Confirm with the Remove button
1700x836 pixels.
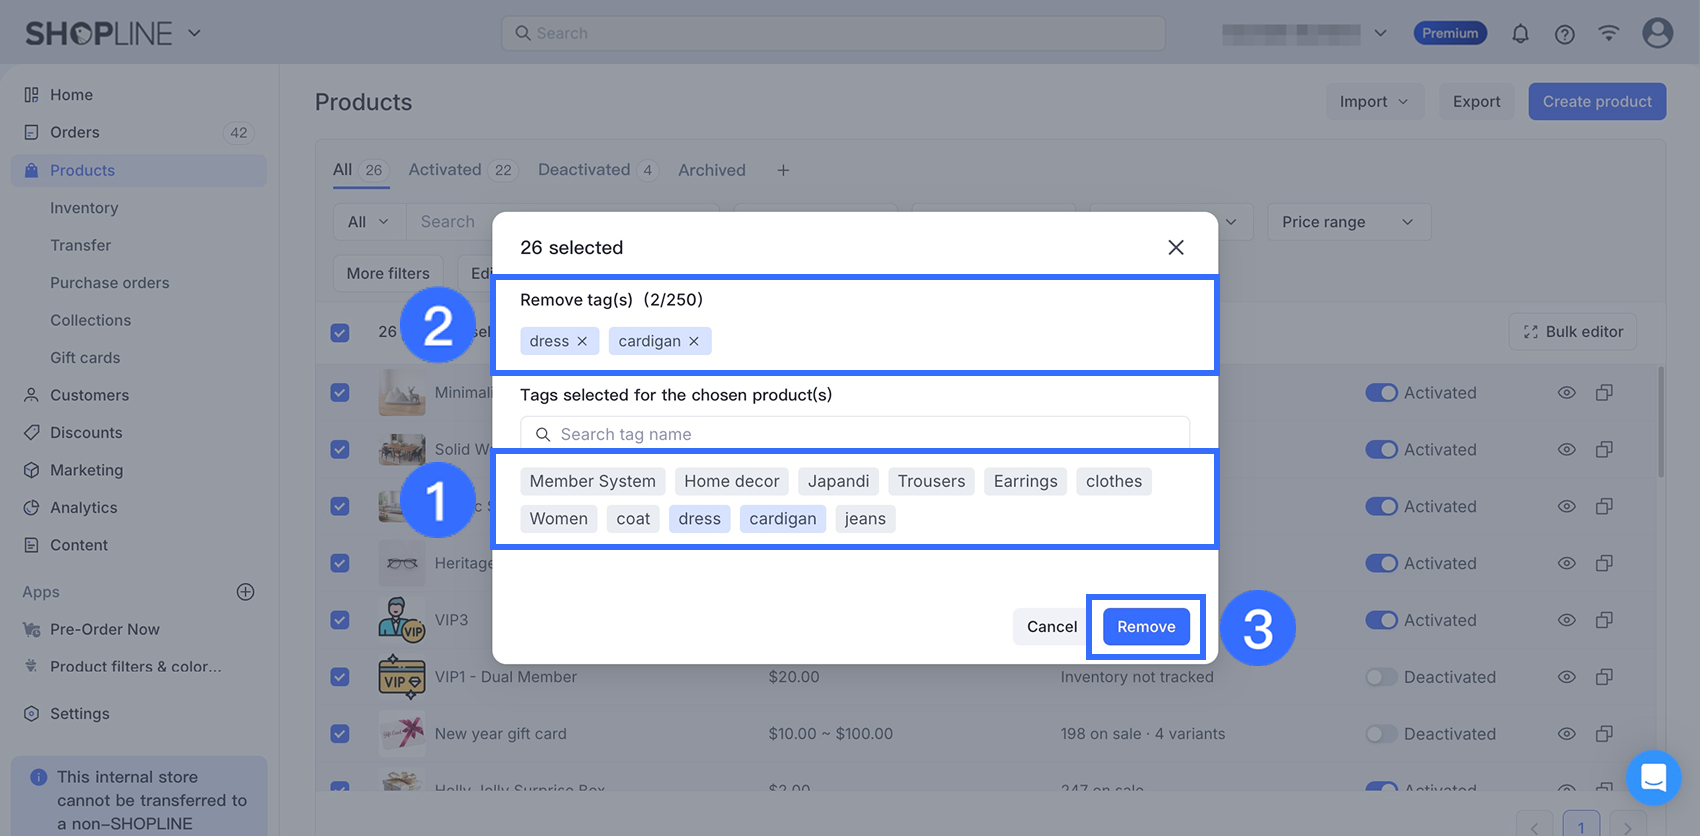[1146, 627]
